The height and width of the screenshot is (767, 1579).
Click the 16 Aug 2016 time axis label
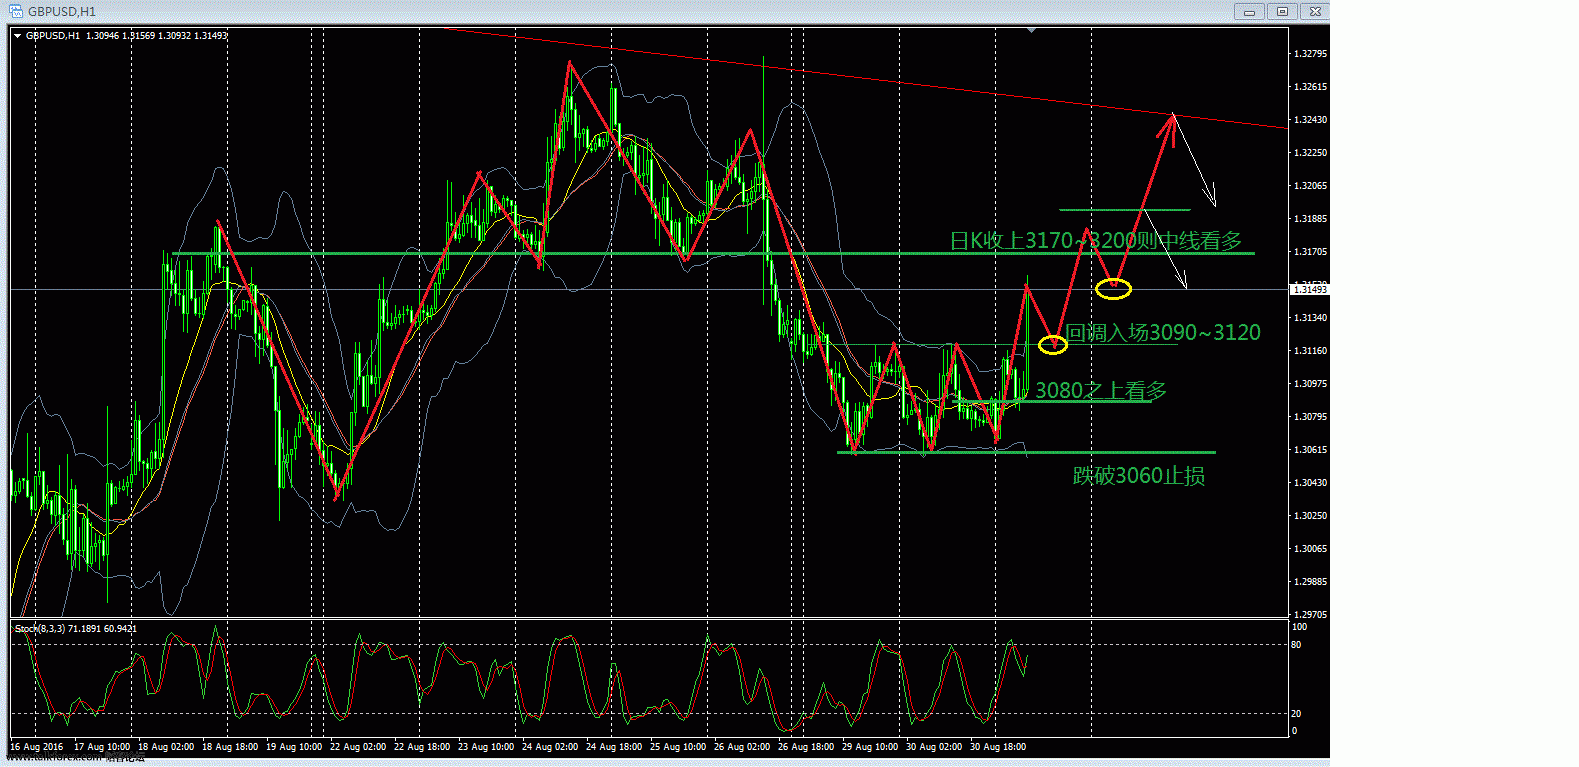[36, 747]
